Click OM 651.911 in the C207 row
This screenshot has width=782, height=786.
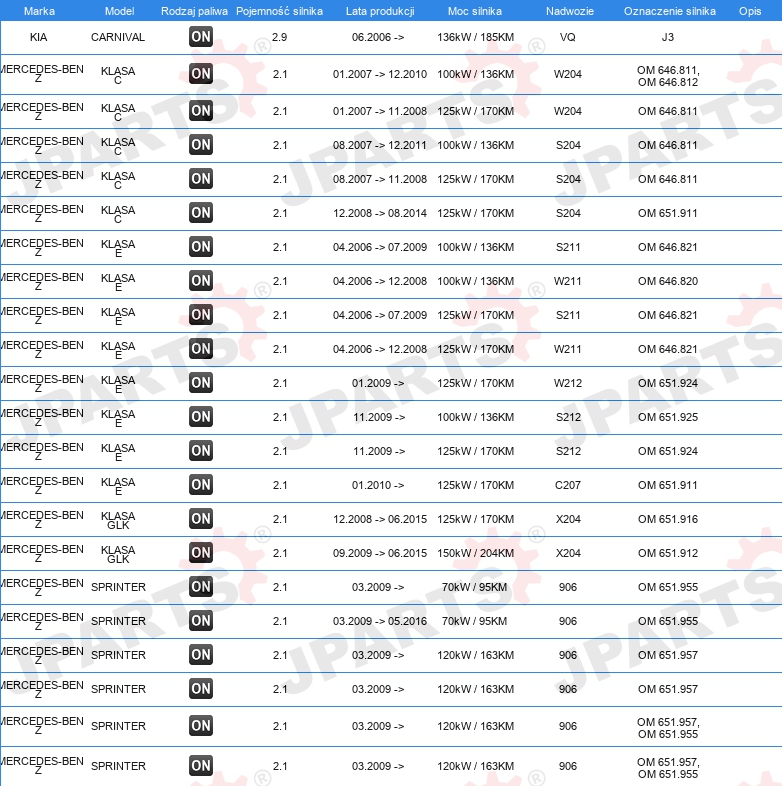(x=668, y=485)
